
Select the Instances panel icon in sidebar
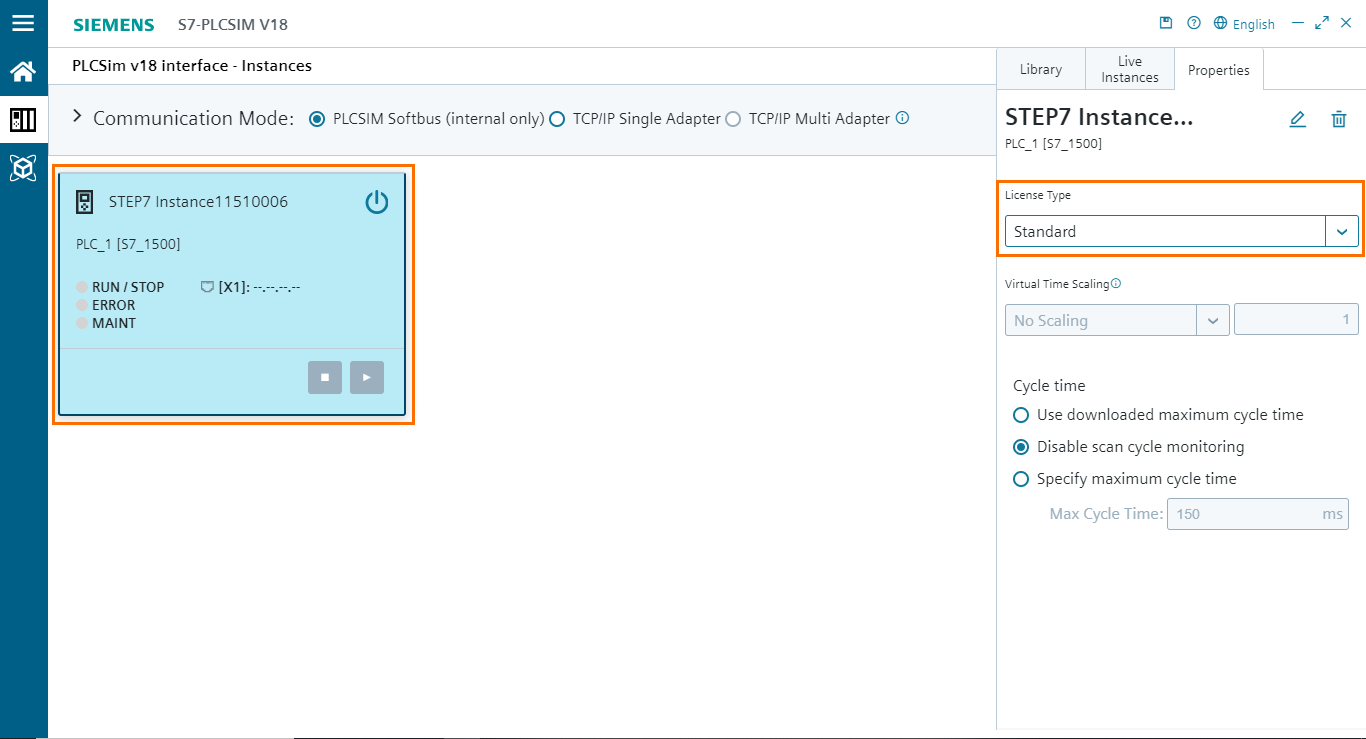(23, 119)
